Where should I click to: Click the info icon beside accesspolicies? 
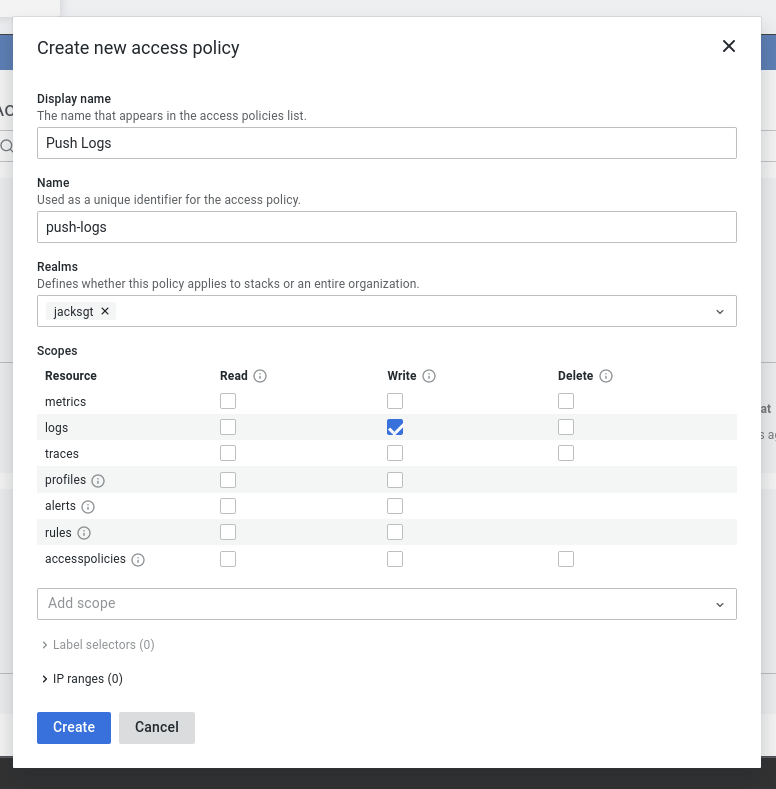(x=138, y=560)
